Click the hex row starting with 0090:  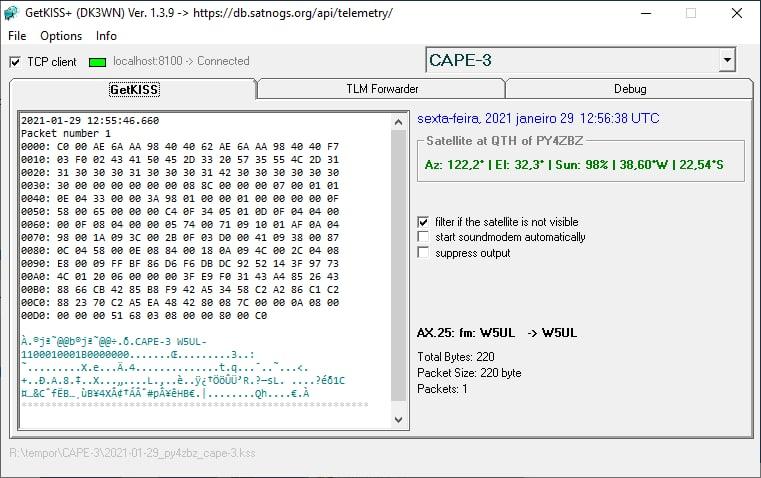tap(180, 264)
